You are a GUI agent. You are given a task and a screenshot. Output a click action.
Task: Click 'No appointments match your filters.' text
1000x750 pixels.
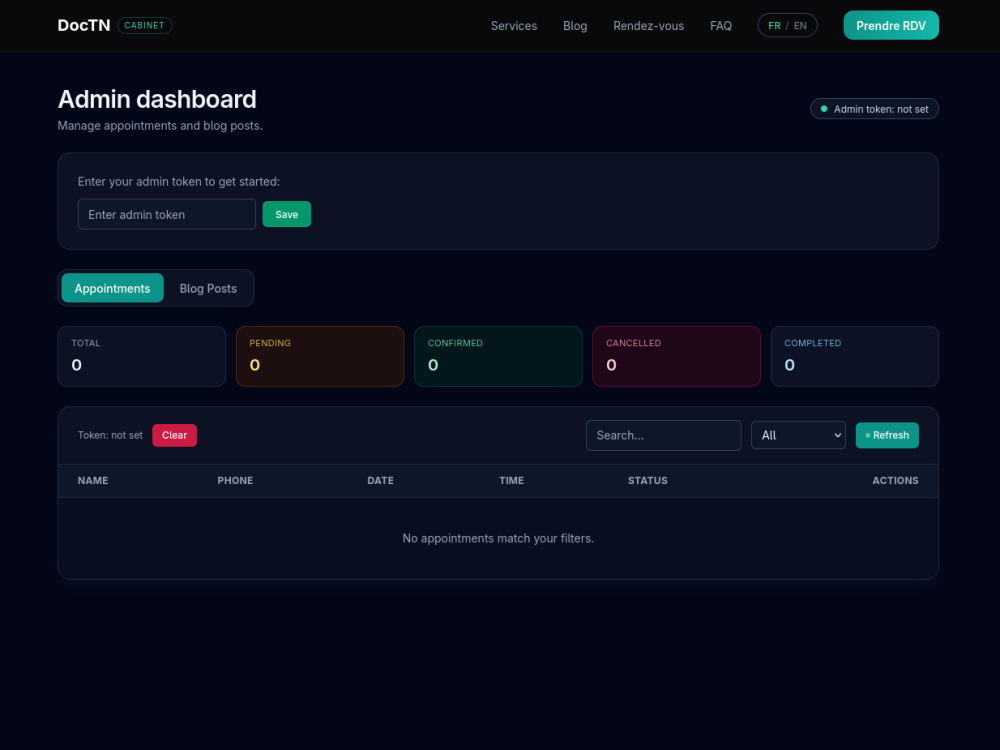(498, 538)
